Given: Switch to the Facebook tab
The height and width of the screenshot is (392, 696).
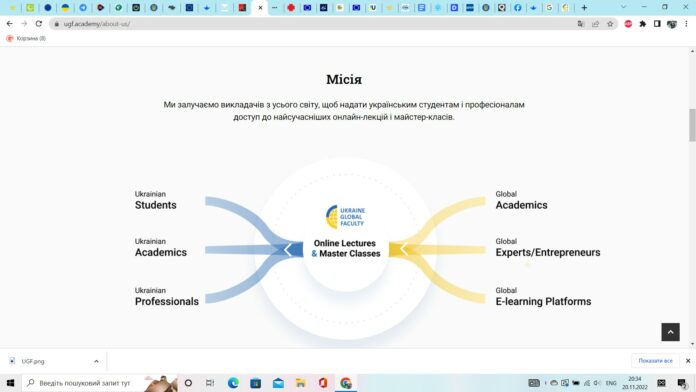Looking at the screenshot, I should pyautogui.click(x=518, y=8).
